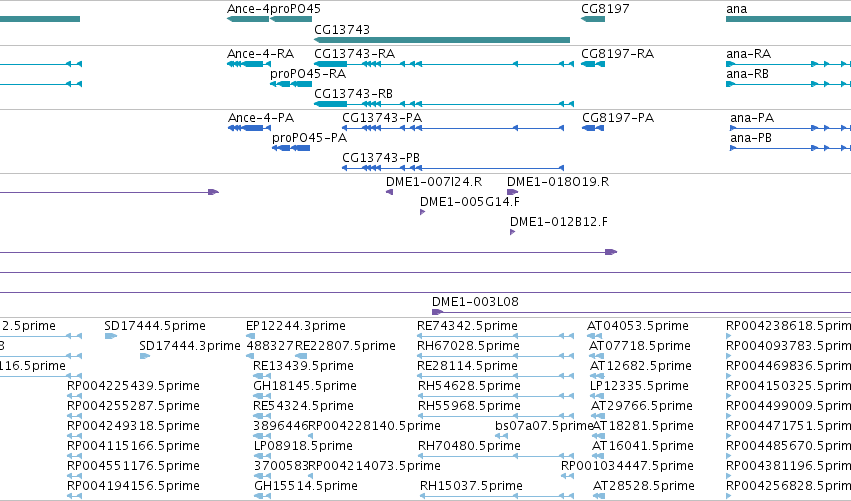Select EST RP004255287.5prime
Image resolution: width=851 pixels, height=501 pixels.
(74, 417)
